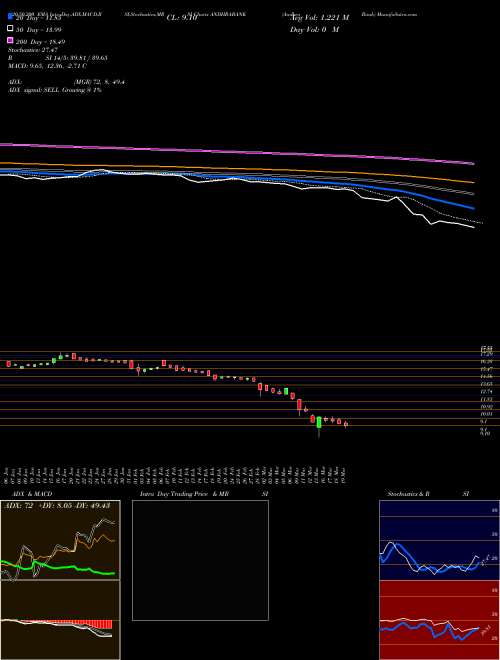This screenshot has height=660, width=500.
Task: Click the tall green candlestick near the lowest price
Action: 319,423
